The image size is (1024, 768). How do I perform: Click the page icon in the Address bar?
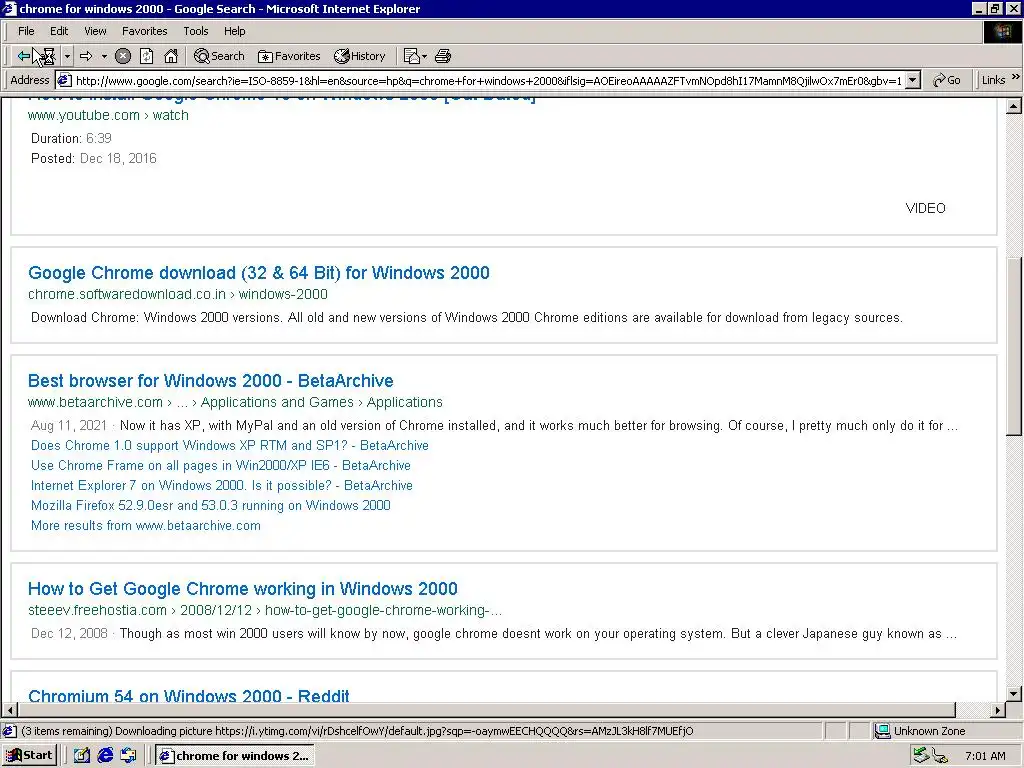point(64,80)
